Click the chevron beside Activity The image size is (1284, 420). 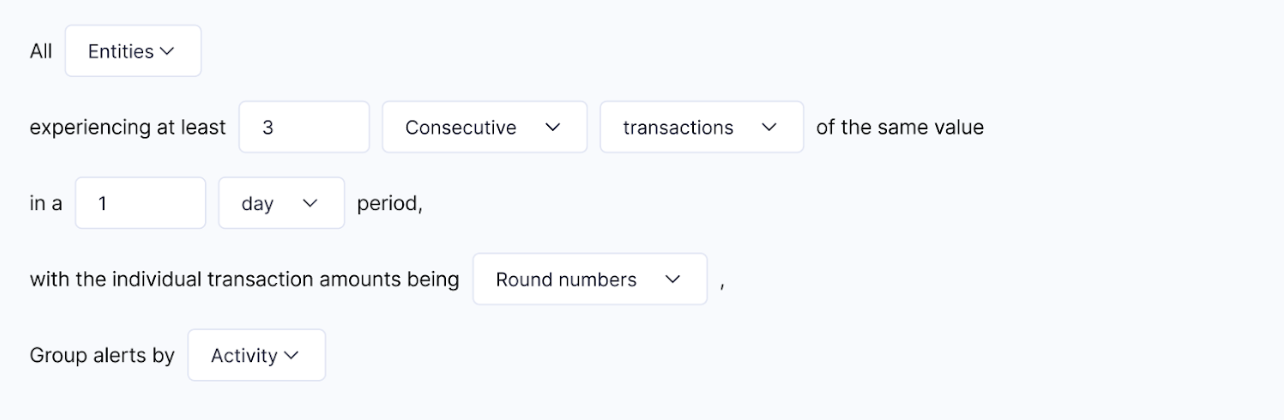(291, 355)
